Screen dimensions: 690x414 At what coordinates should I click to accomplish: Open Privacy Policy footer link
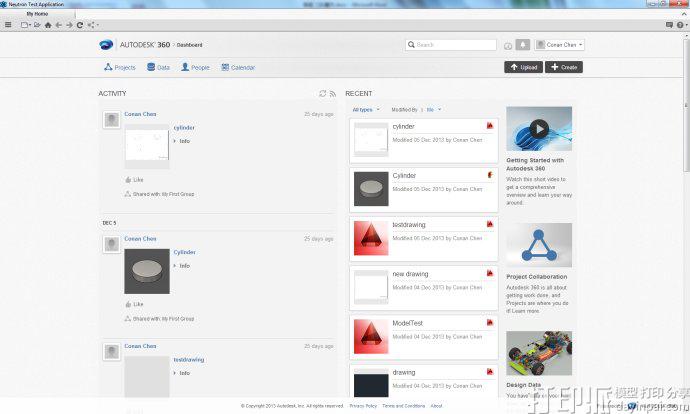tap(363, 406)
